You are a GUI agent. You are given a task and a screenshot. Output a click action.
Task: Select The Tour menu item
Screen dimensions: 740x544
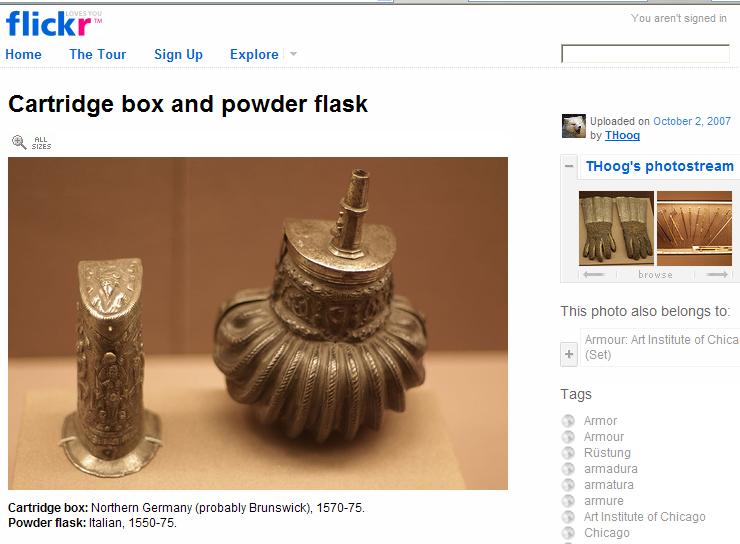point(98,54)
